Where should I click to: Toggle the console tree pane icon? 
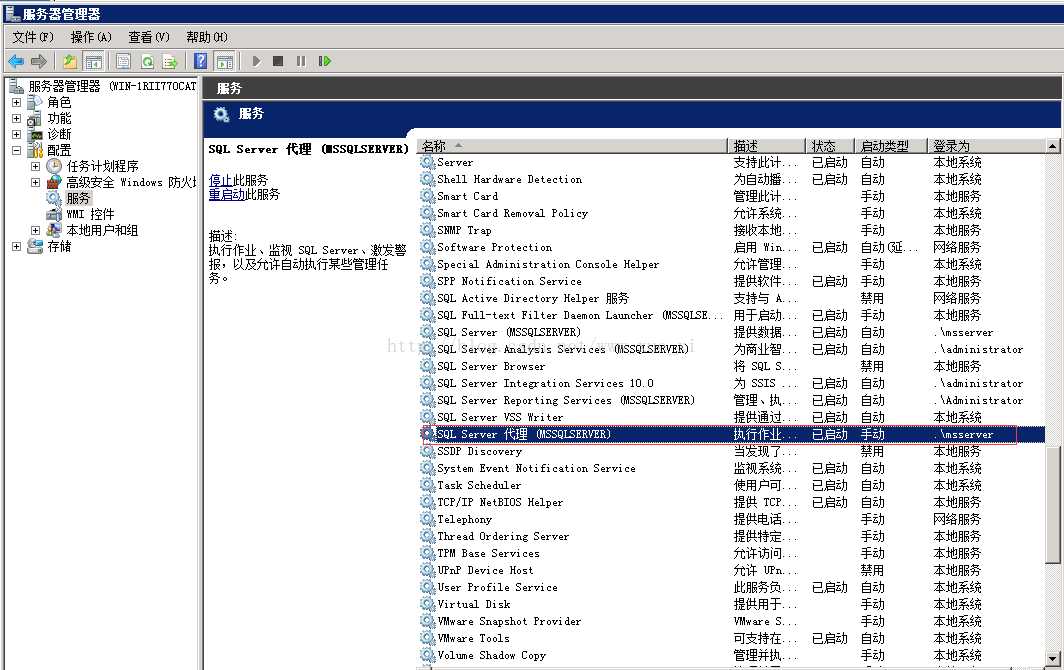click(93, 62)
